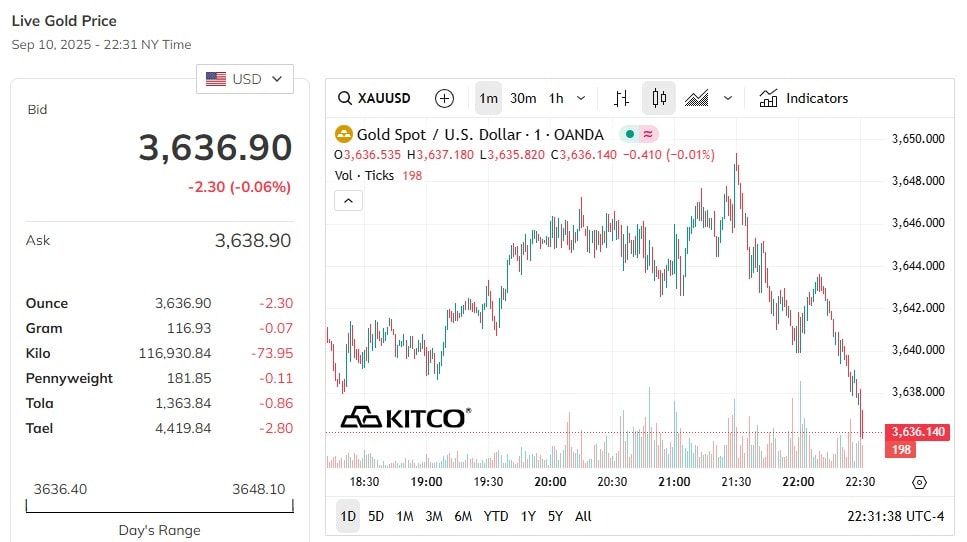This screenshot has height=542, width=967.
Task: Click the 22:31:38 UTC-4 timezone label
Action: 895,516
